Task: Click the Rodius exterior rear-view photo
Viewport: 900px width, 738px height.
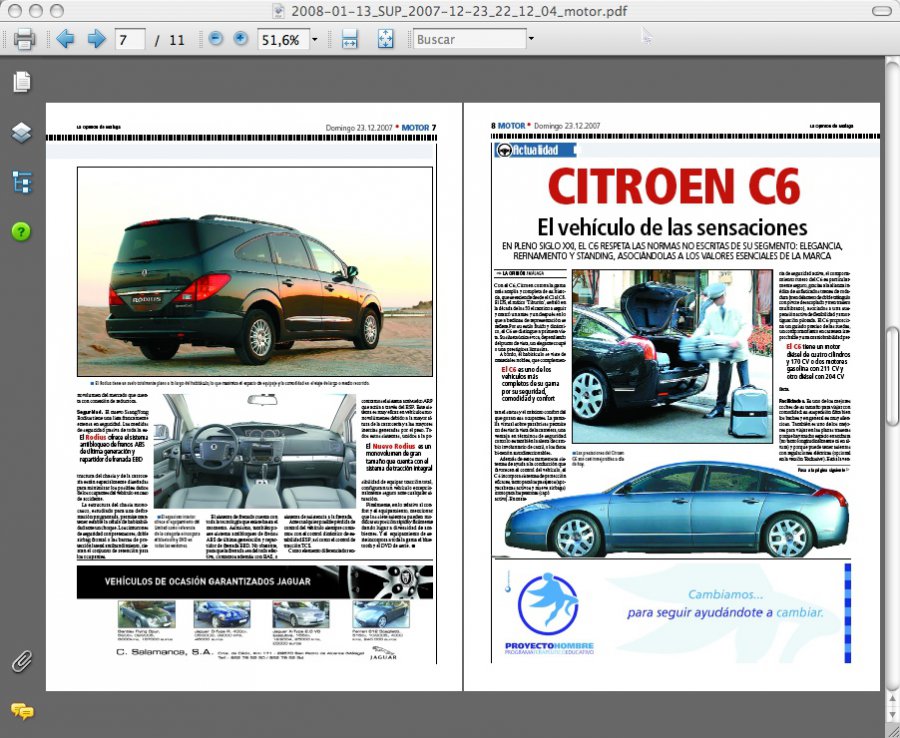Action: [x=255, y=271]
